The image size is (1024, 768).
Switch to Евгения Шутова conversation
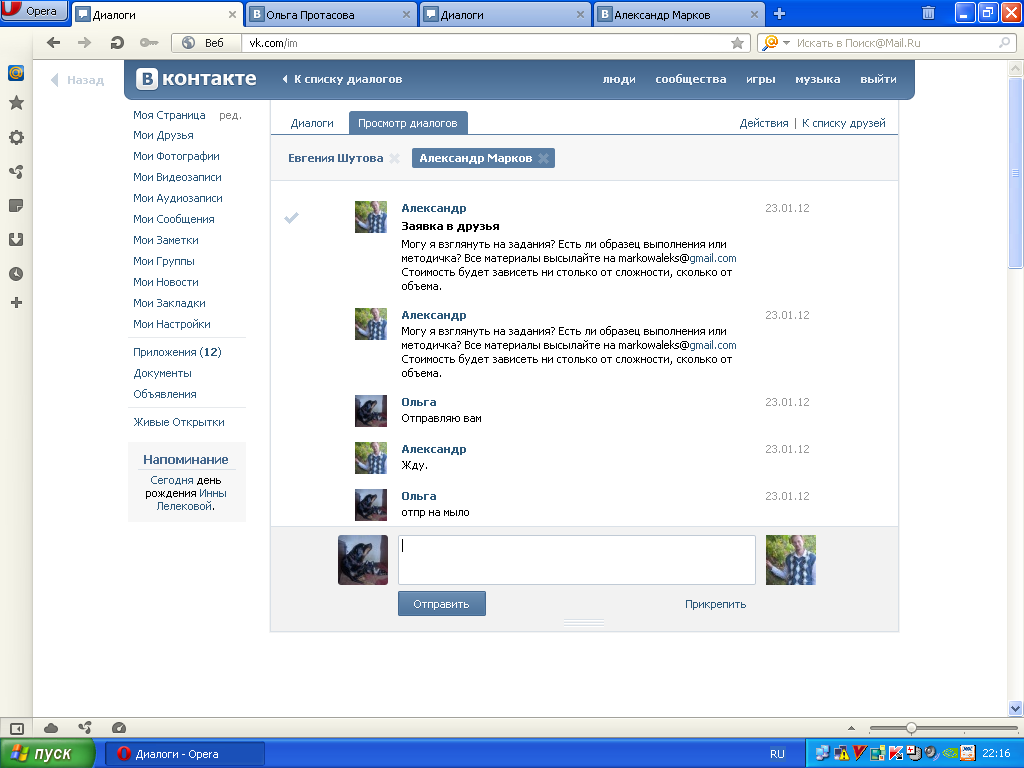[336, 158]
